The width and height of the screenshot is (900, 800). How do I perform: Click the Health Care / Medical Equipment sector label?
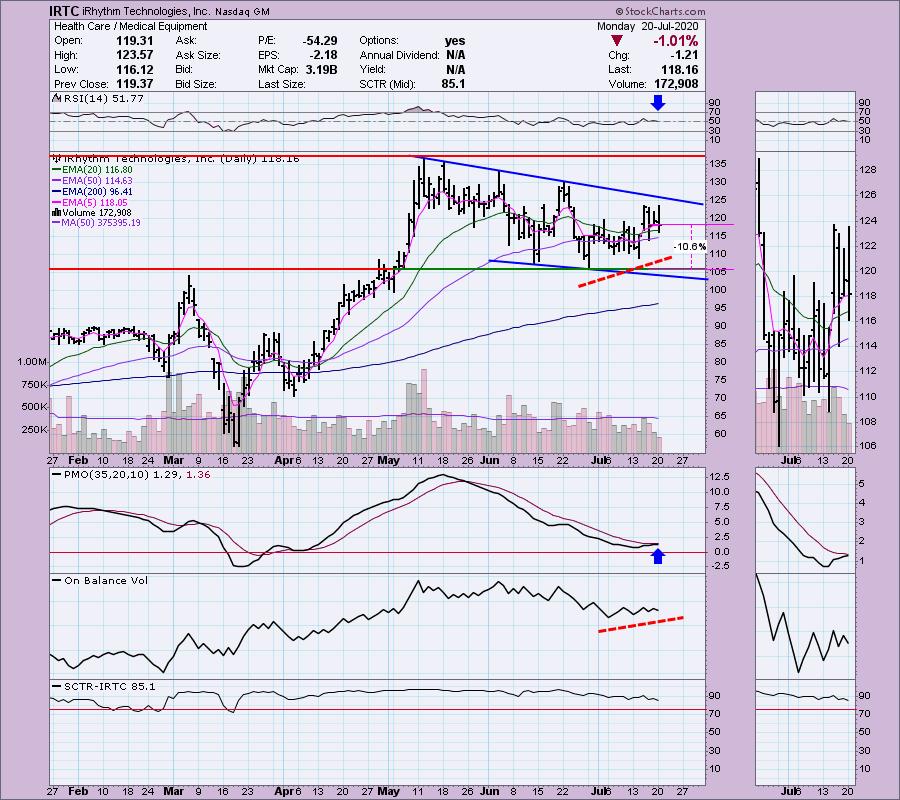(x=130, y=26)
